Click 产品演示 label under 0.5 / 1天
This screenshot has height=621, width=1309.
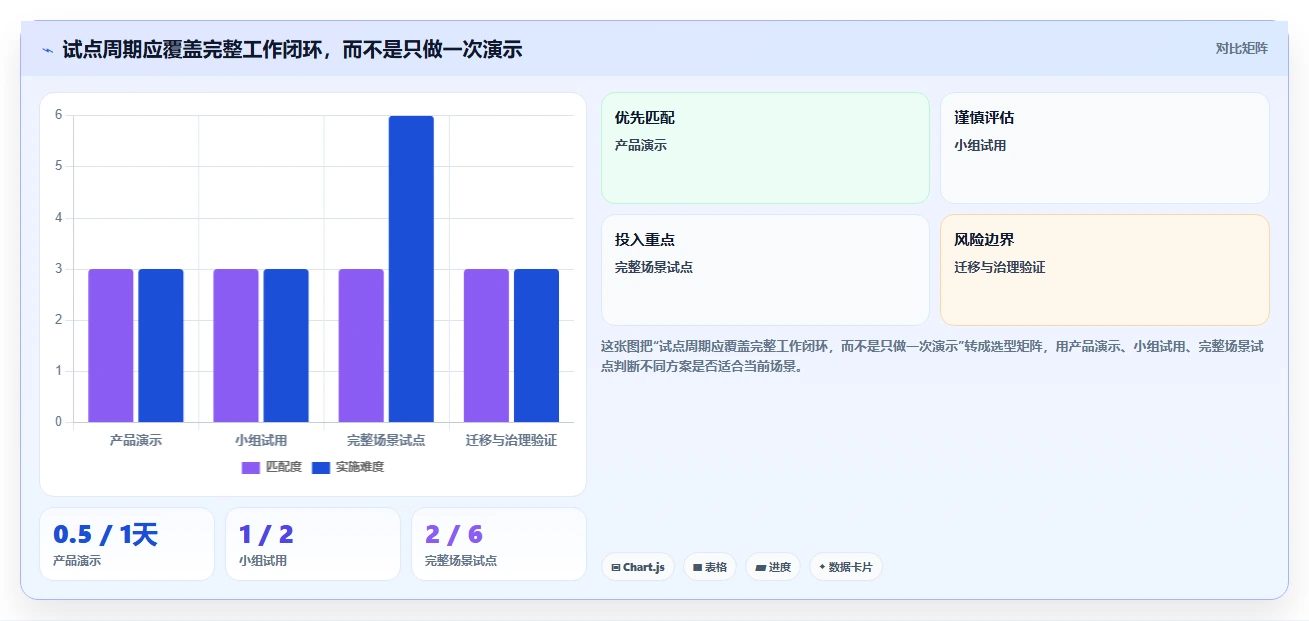[77, 561]
